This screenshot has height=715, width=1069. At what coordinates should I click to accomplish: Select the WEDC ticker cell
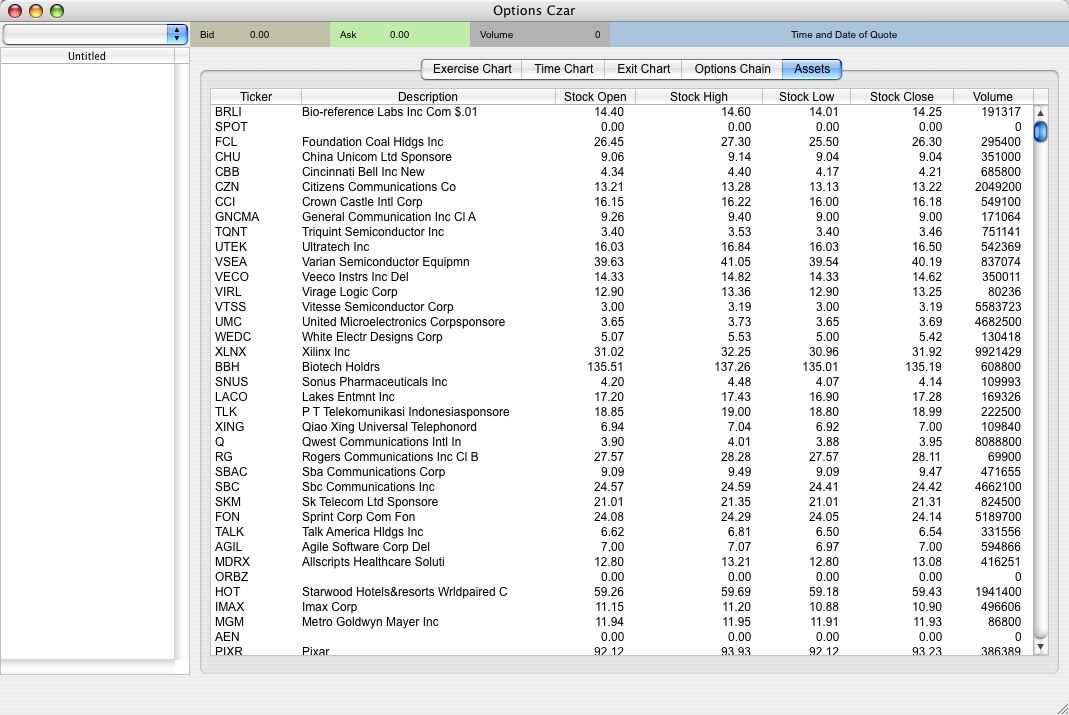pos(232,337)
